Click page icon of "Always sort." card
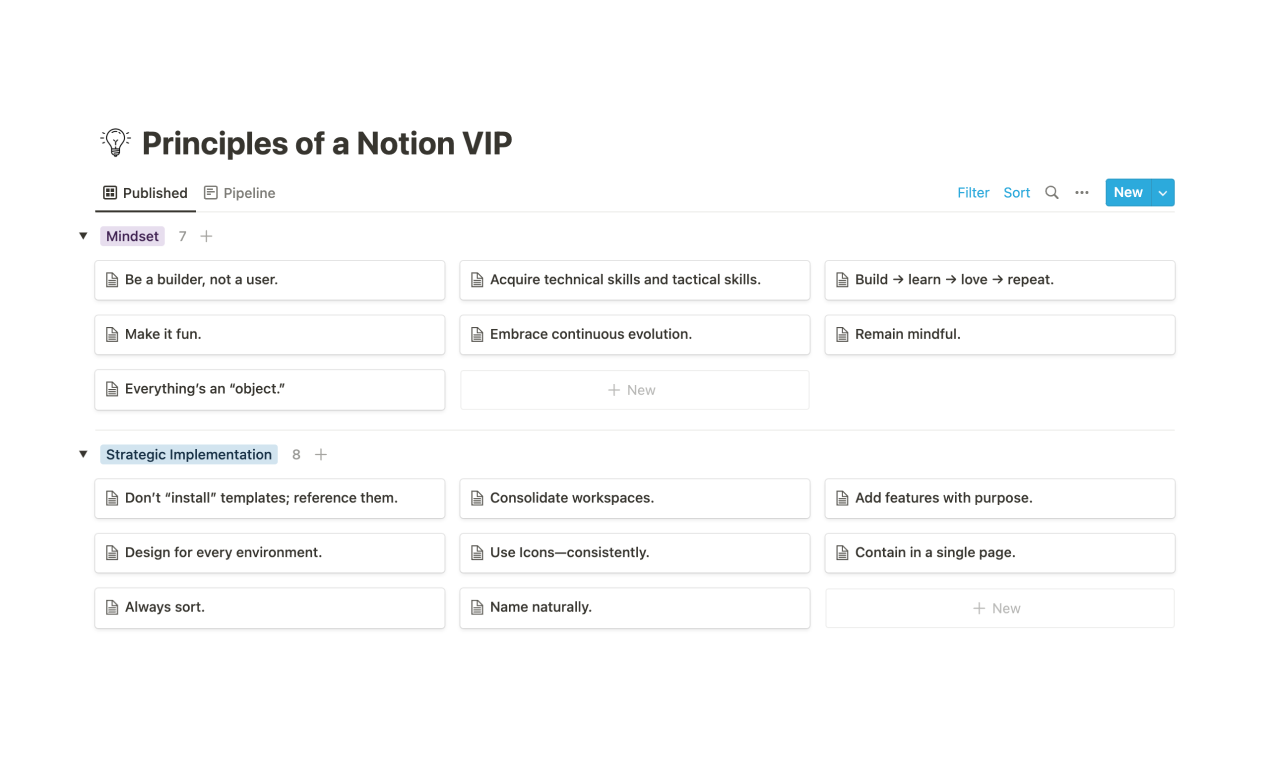Viewport: 1270px width, 760px height. 112,608
